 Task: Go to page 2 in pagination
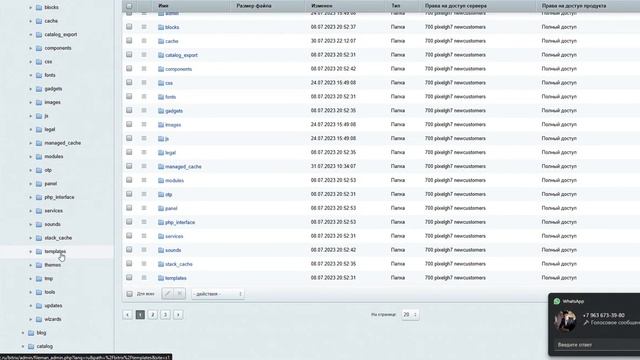pyautogui.click(x=153, y=315)
